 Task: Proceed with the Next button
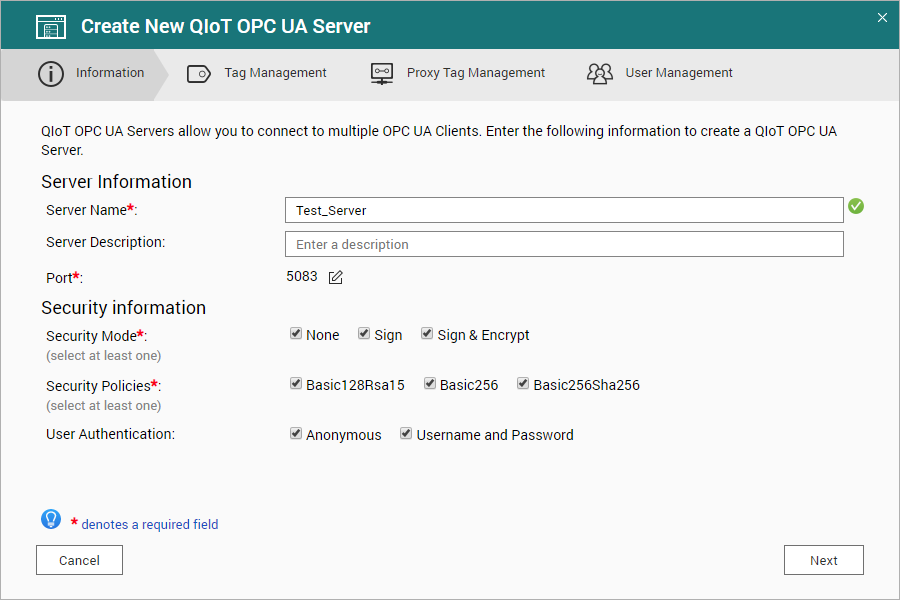point(824,560)
